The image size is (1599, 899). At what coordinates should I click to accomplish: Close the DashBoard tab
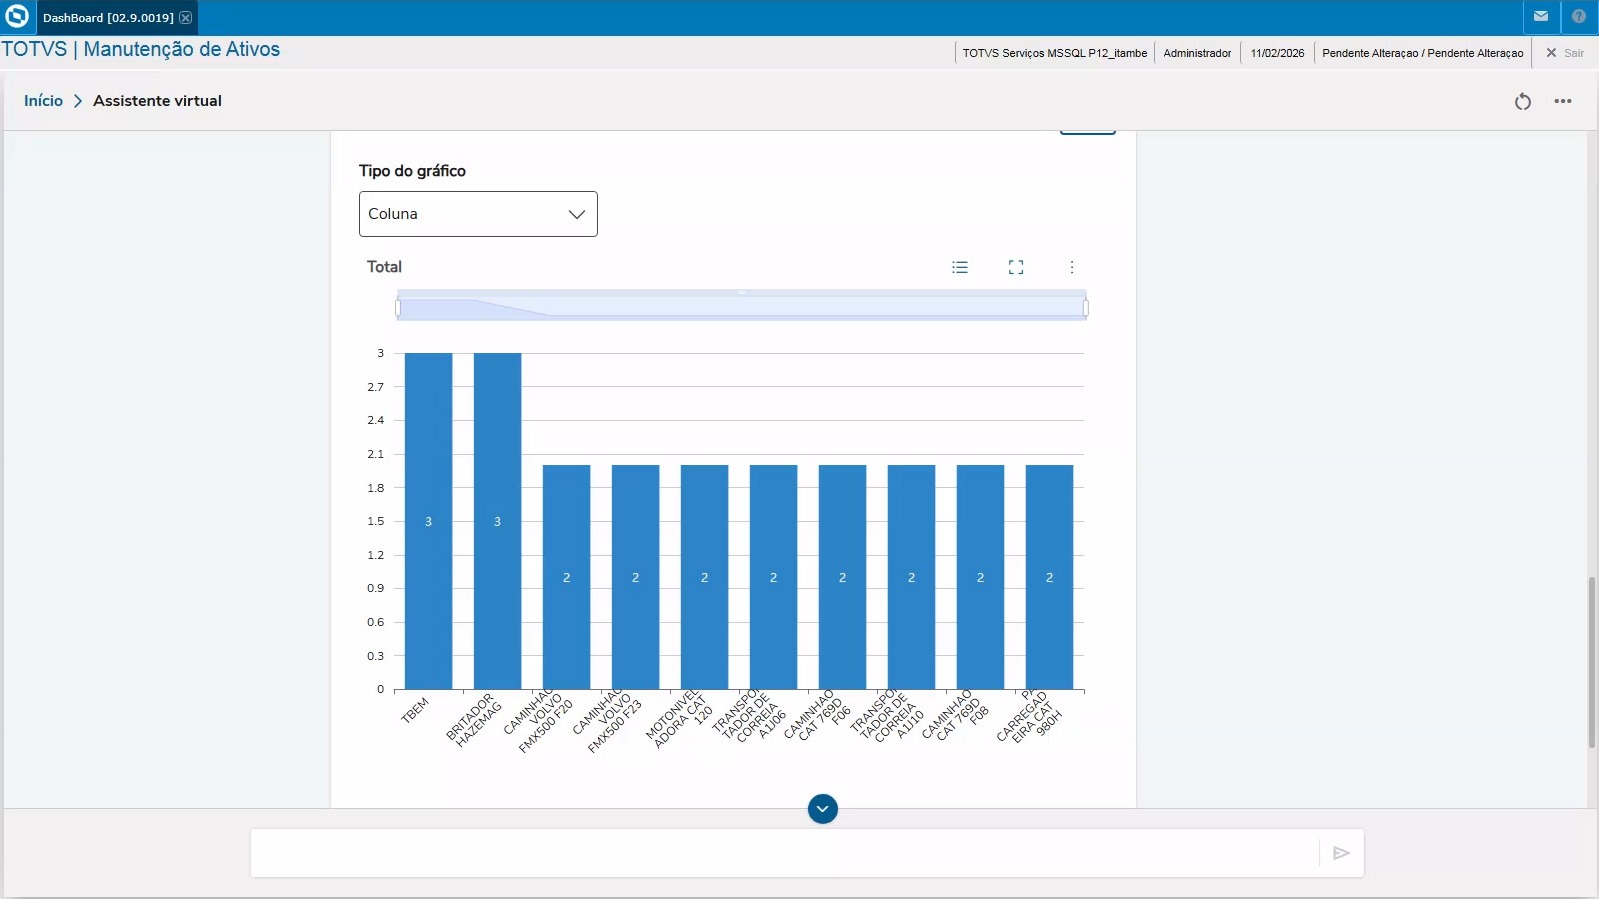(x=185, y=18)
